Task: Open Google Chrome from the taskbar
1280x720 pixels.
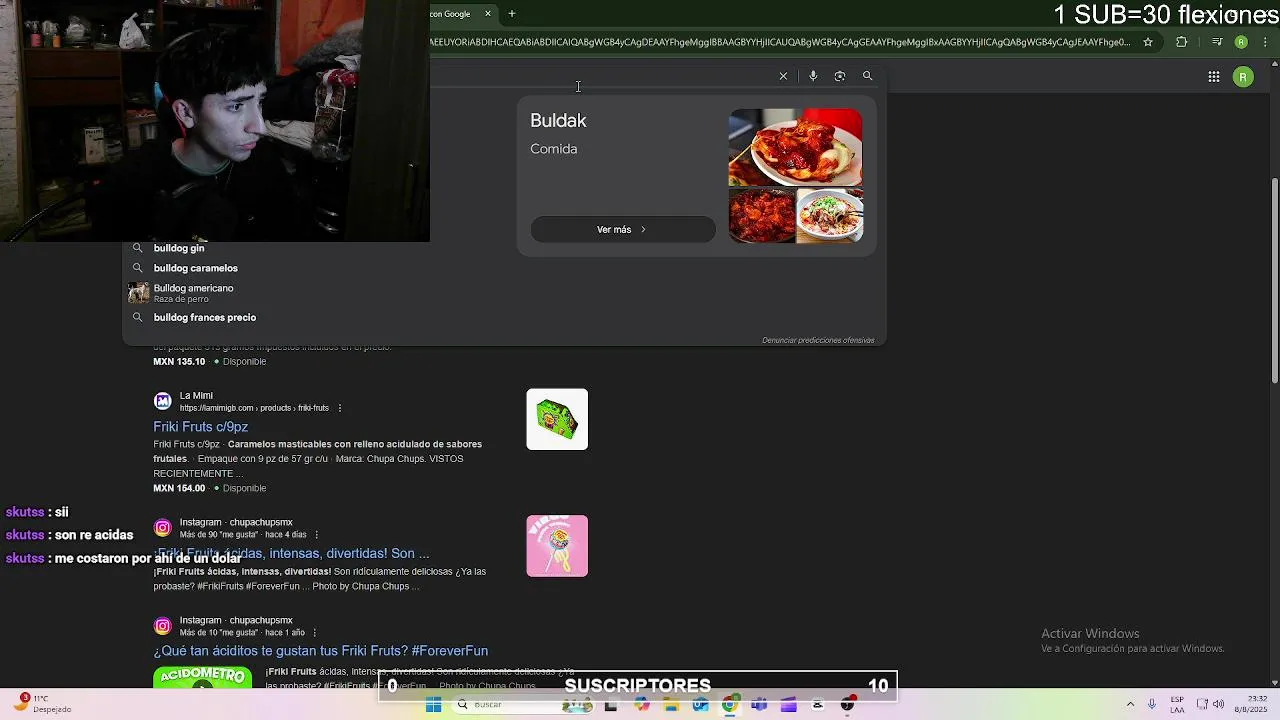Action: 729,705
